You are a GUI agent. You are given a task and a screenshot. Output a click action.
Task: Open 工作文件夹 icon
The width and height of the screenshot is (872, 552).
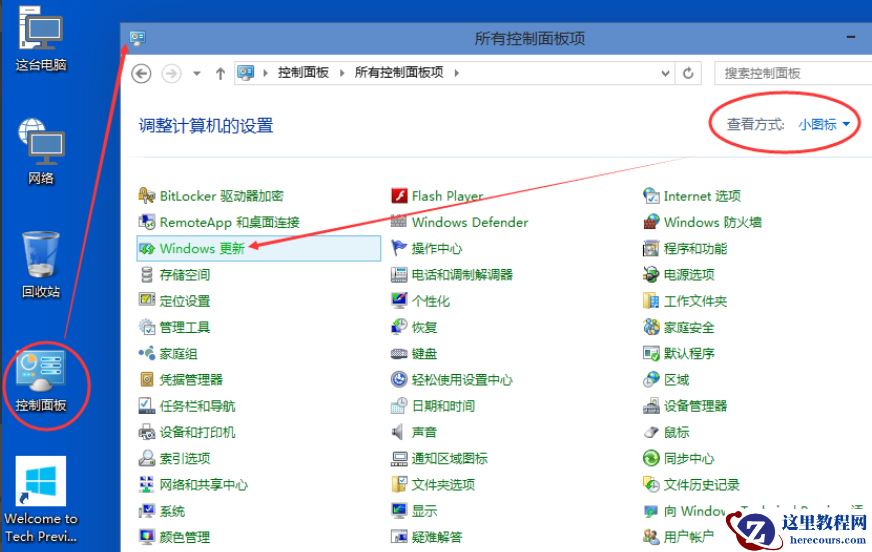pyautogui.click(x=651, y=301)
